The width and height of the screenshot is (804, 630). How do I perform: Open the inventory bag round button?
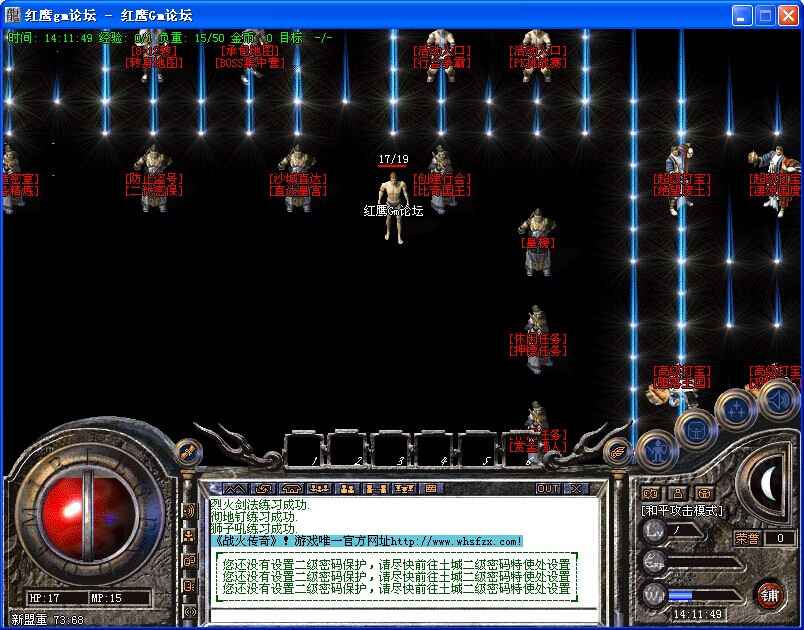click(x=696, y=430)
